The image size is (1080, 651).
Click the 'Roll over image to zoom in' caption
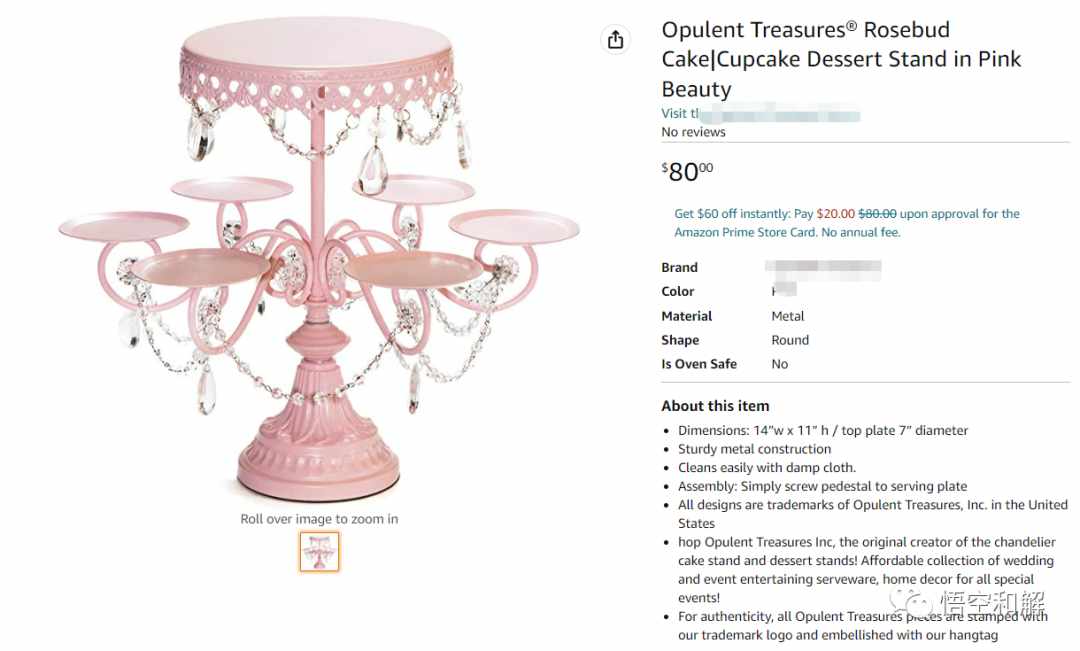click(x=319, y=519)
